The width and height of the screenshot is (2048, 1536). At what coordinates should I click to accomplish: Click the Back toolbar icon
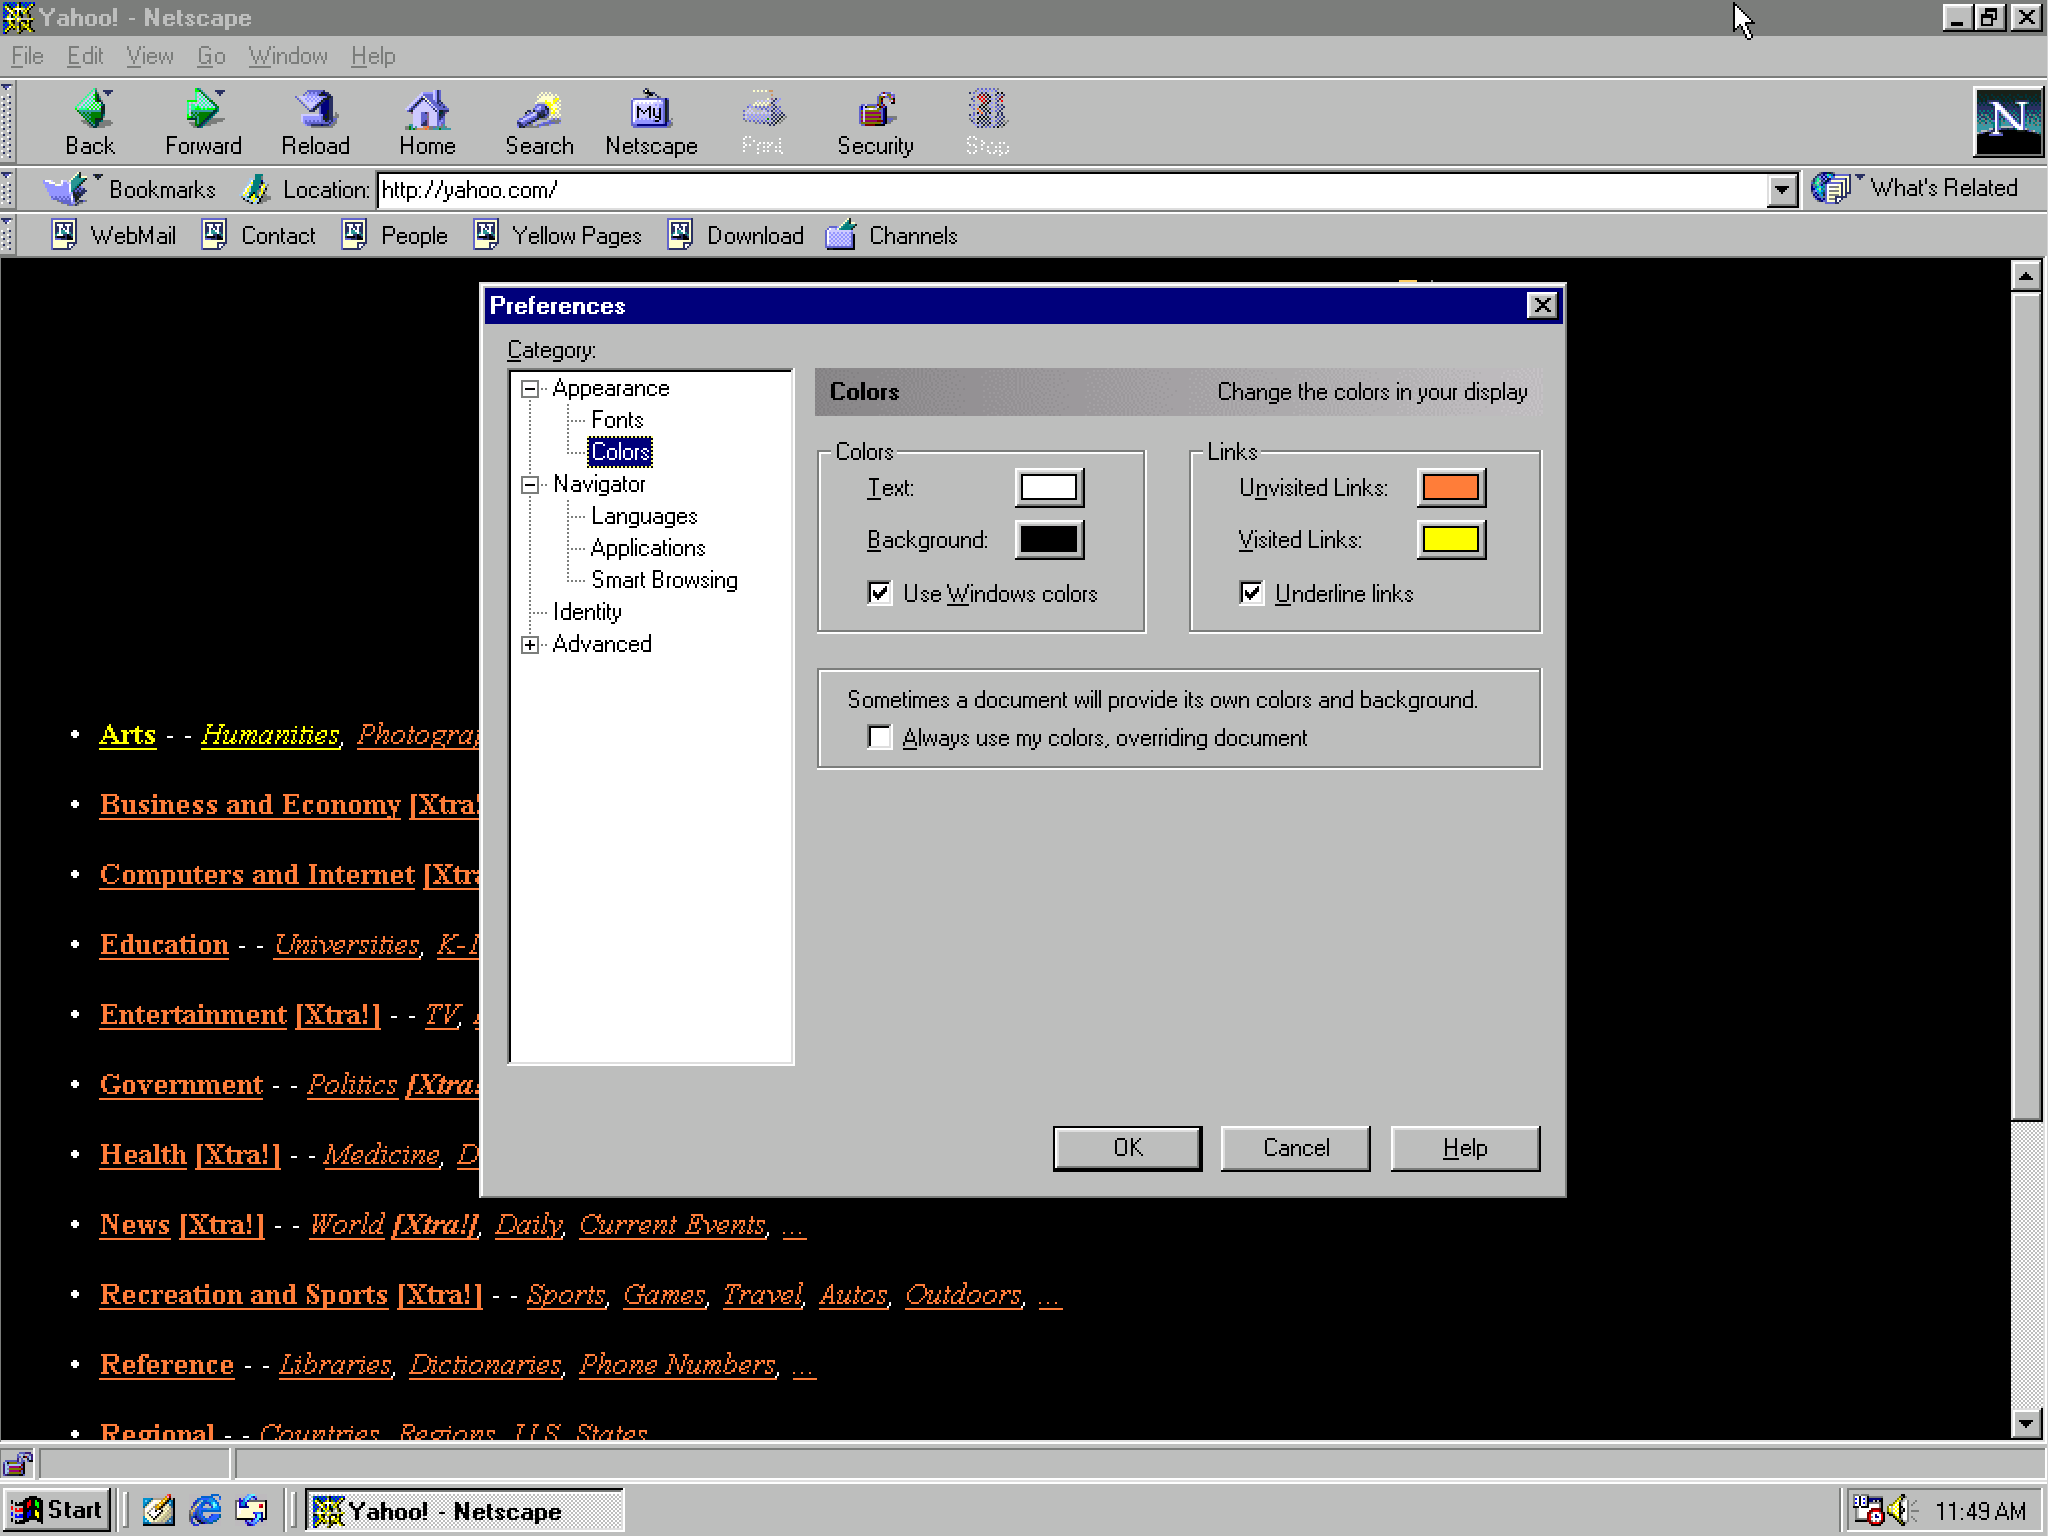point(91,122)
